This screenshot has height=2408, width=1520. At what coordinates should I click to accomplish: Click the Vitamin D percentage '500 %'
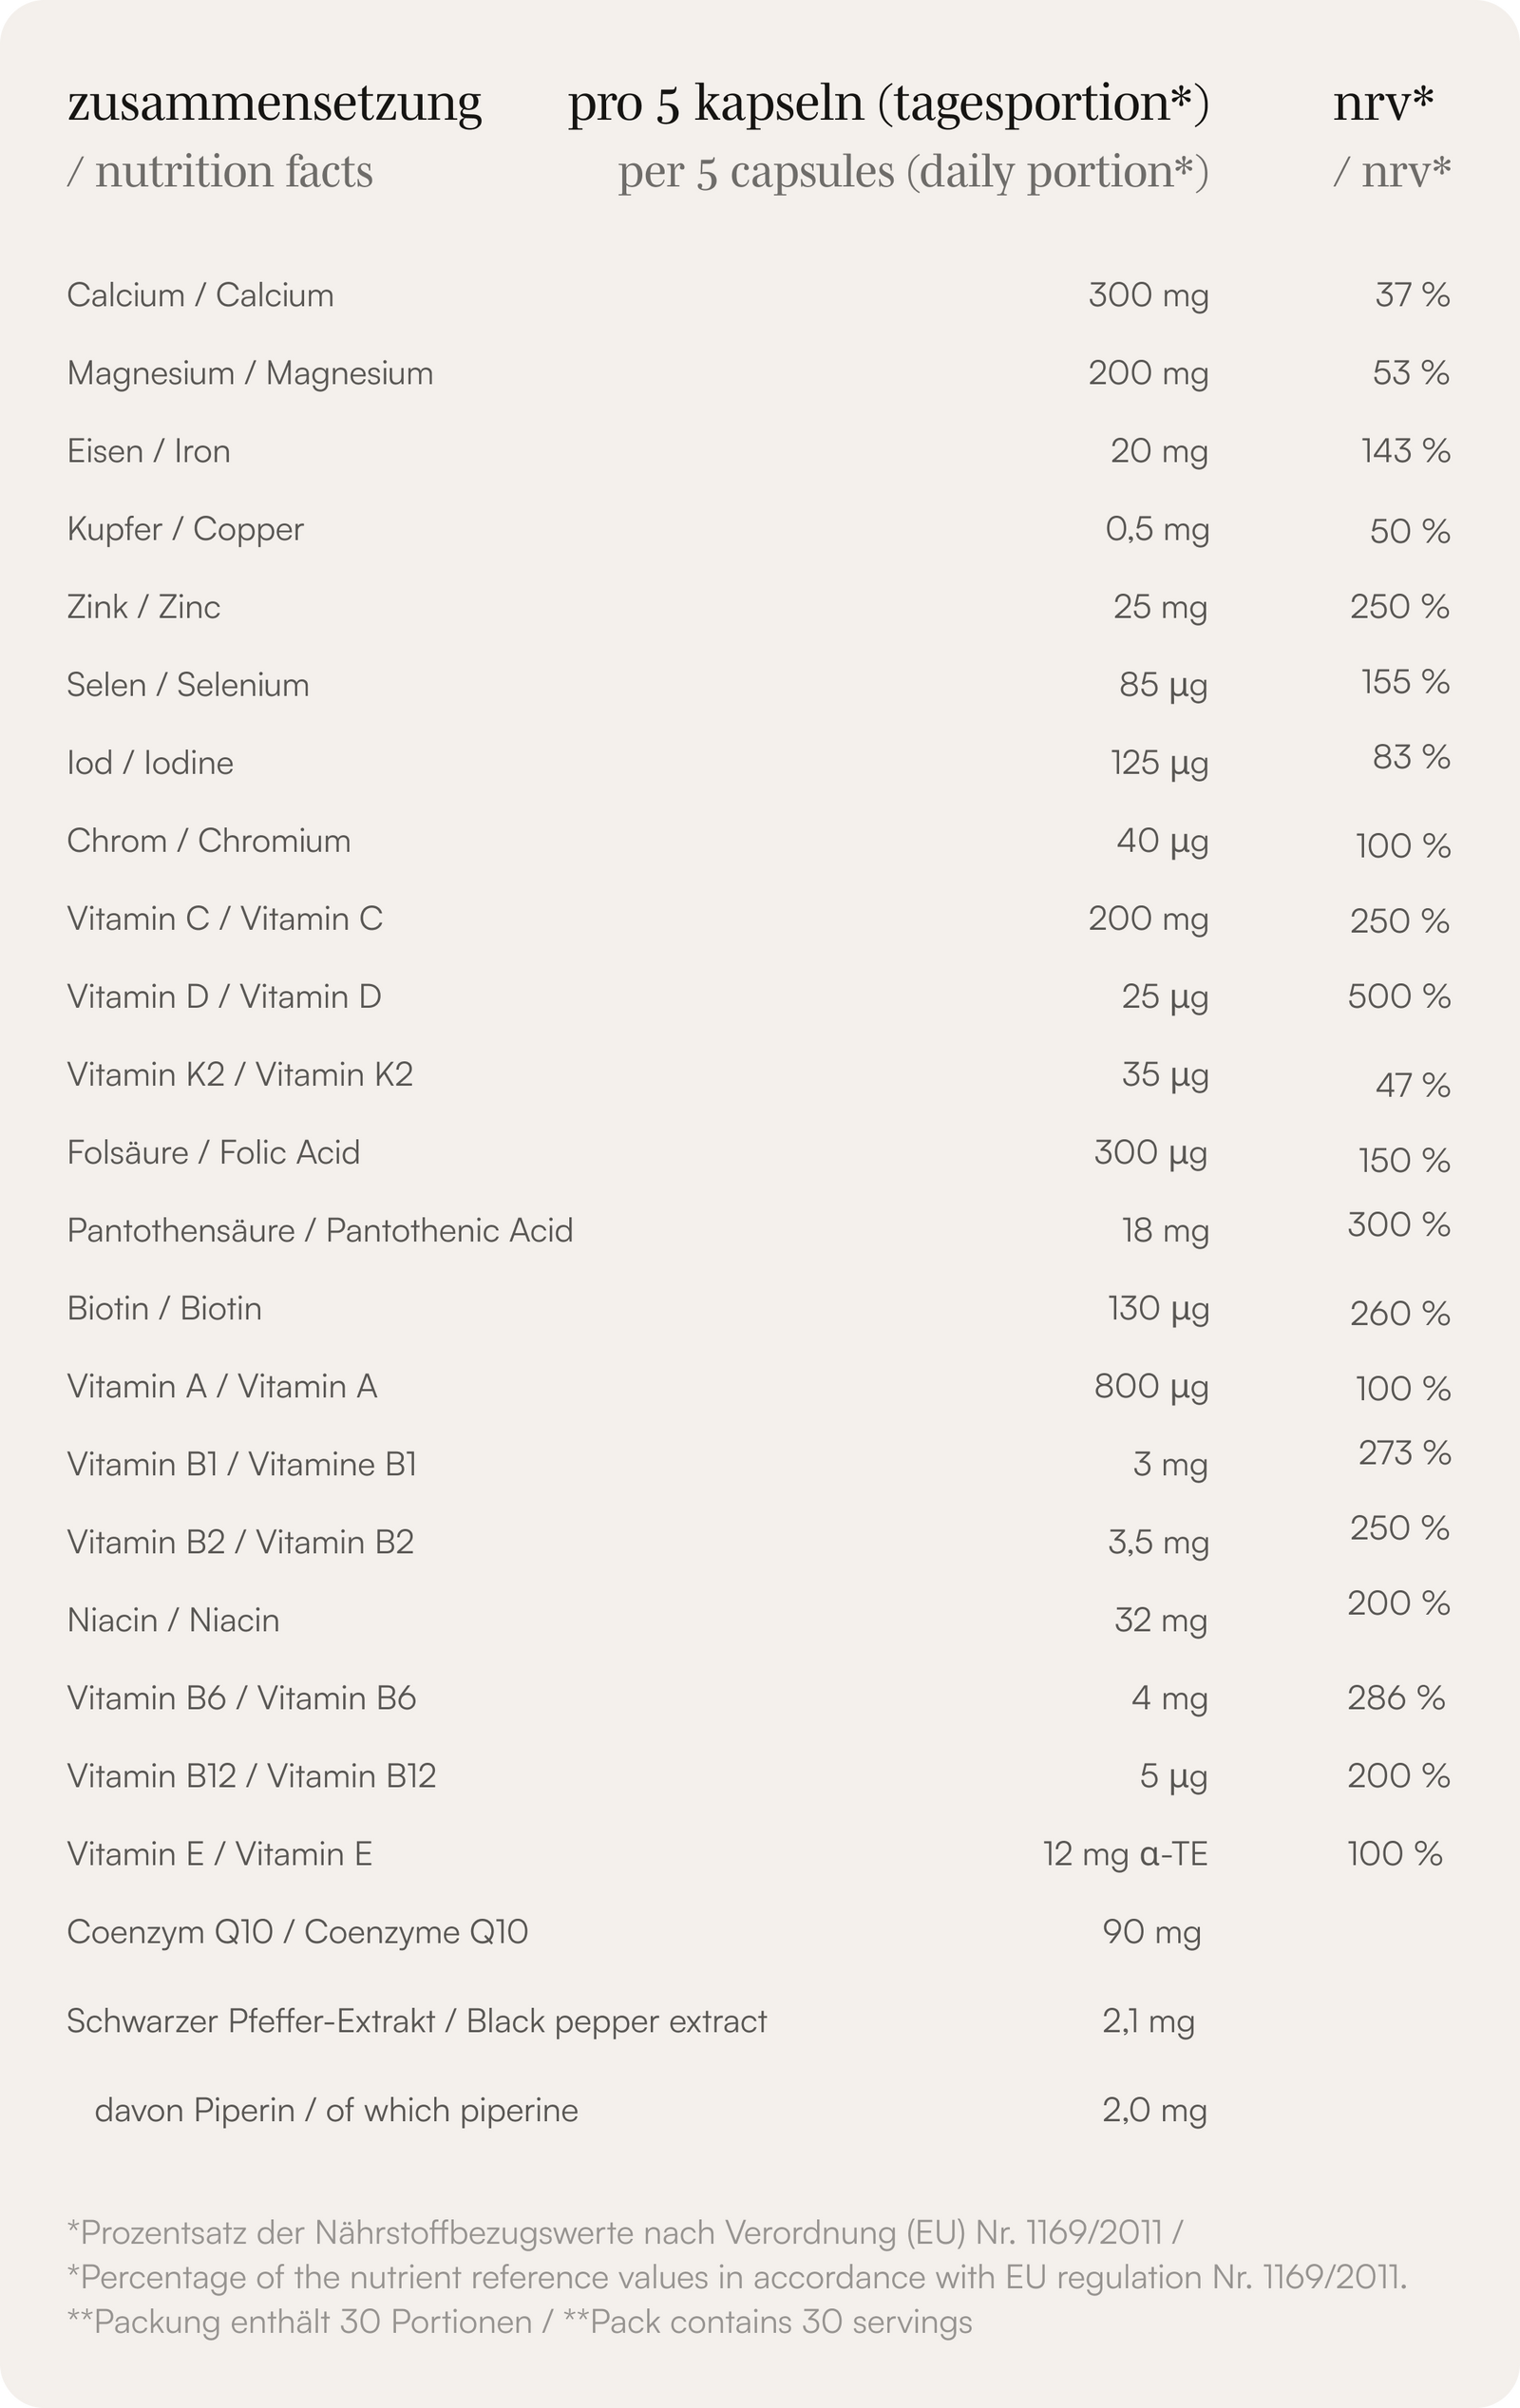pos(1398,996)
